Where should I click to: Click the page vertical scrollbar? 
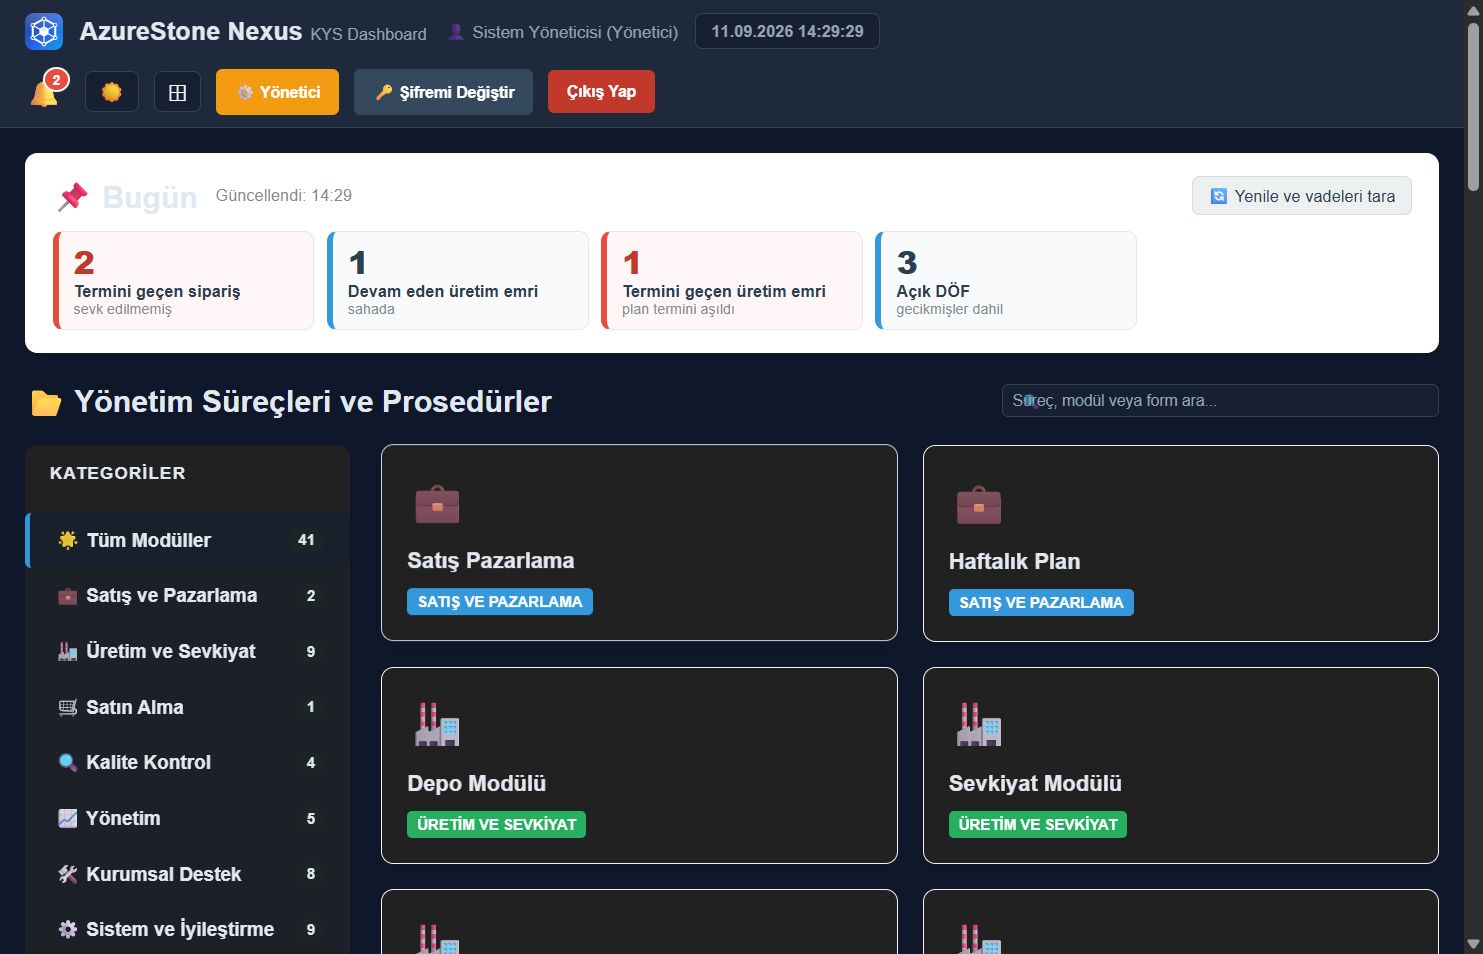tap(1473, 105)
